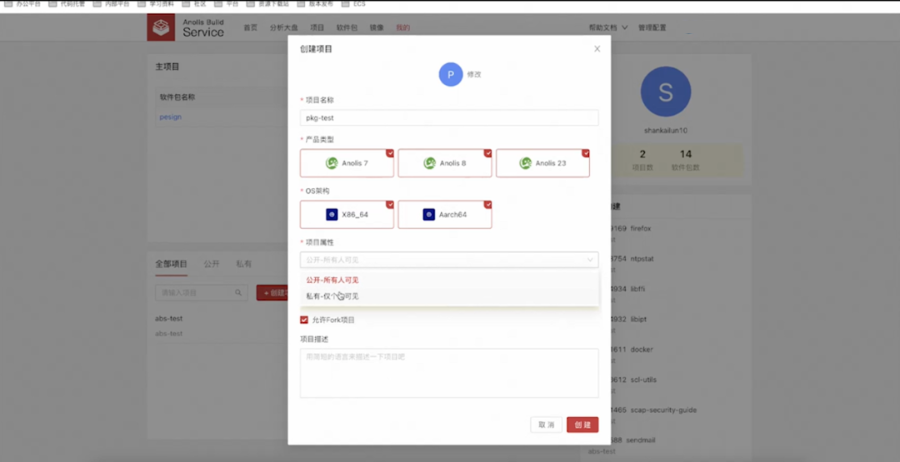Click the libipt build entry
The image size is (900, 462).
[x=638, y=319]
